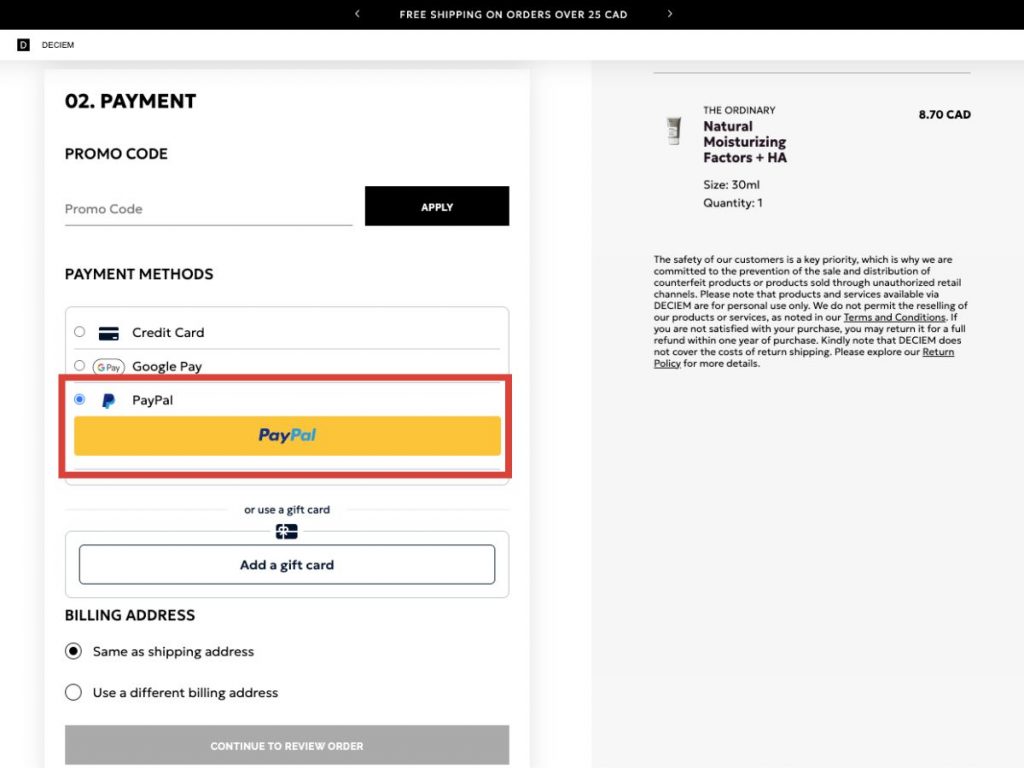Click the DECIEM logo icon

coord(23,45)
